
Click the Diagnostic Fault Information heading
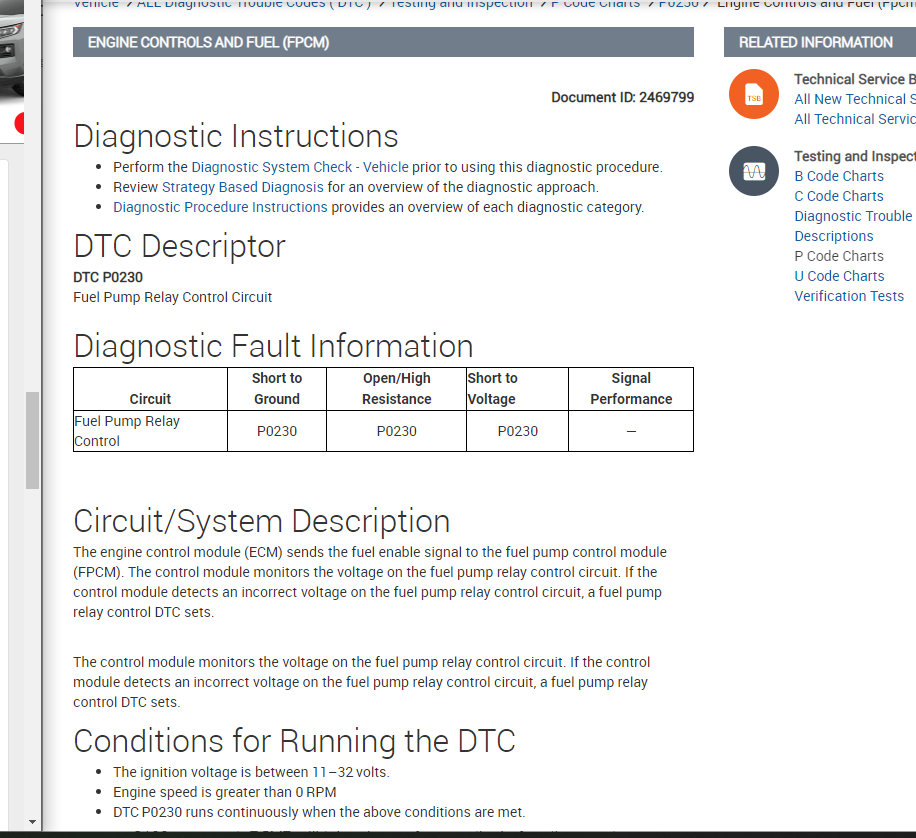273,346
